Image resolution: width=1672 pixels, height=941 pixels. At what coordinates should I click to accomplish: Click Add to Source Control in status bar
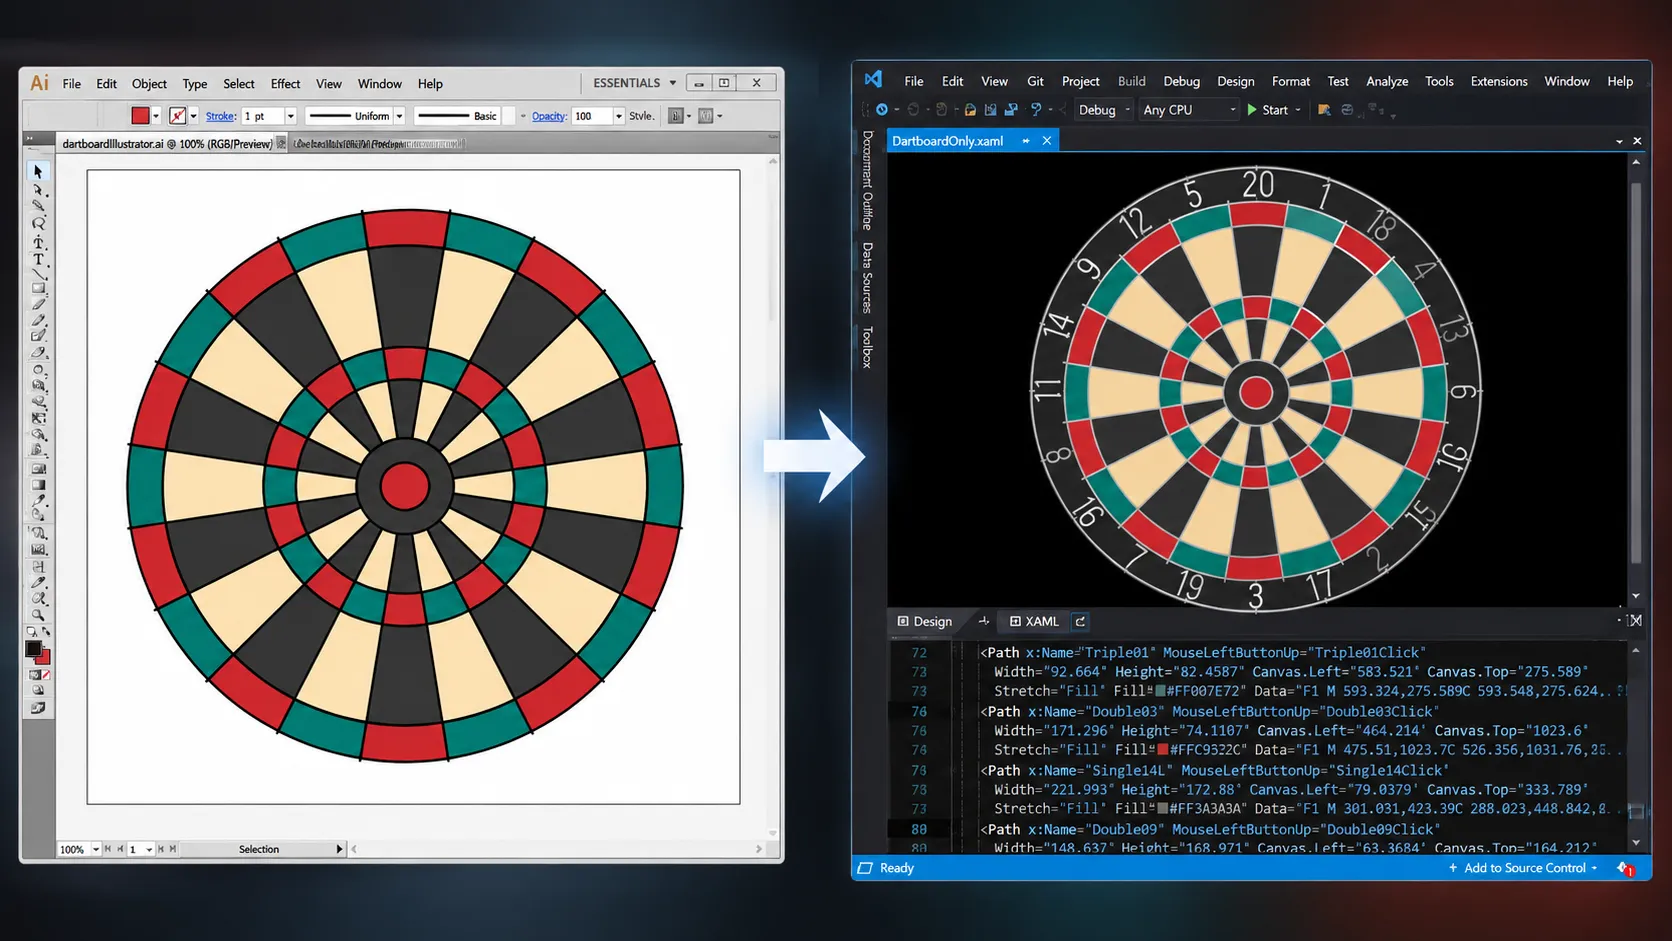click(1523, 868)
